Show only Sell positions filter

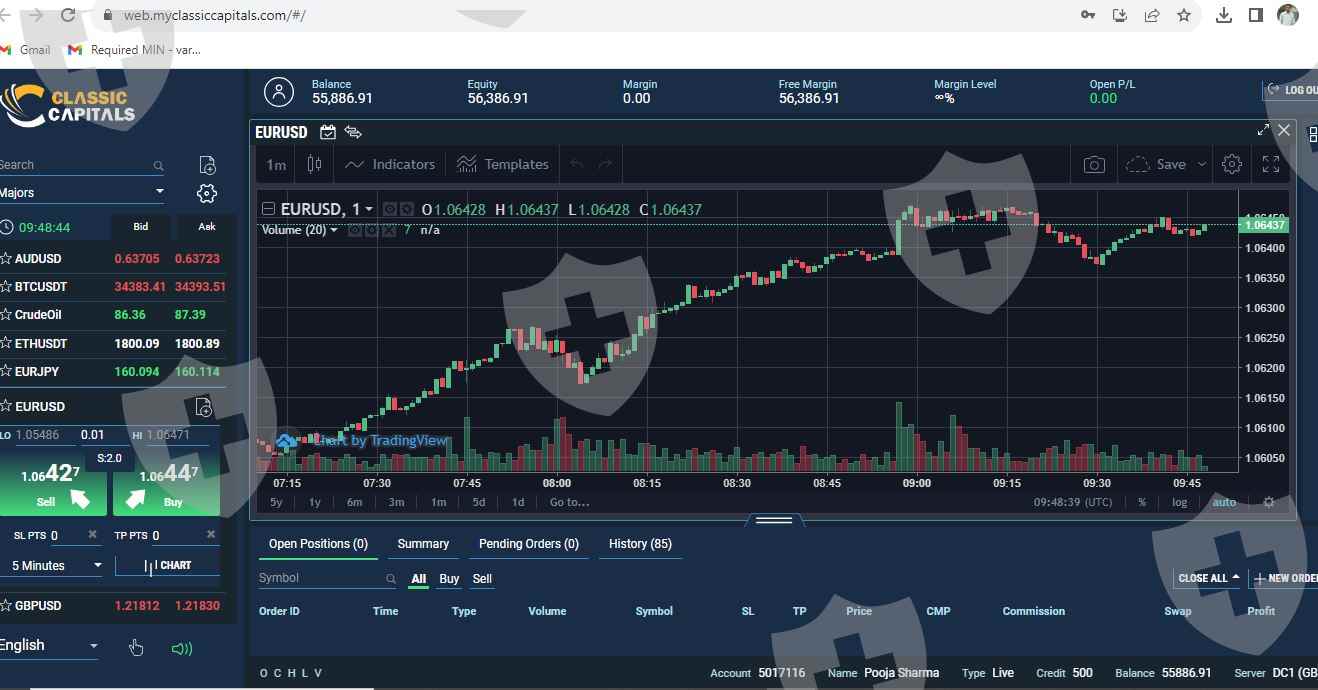(482, 579)
